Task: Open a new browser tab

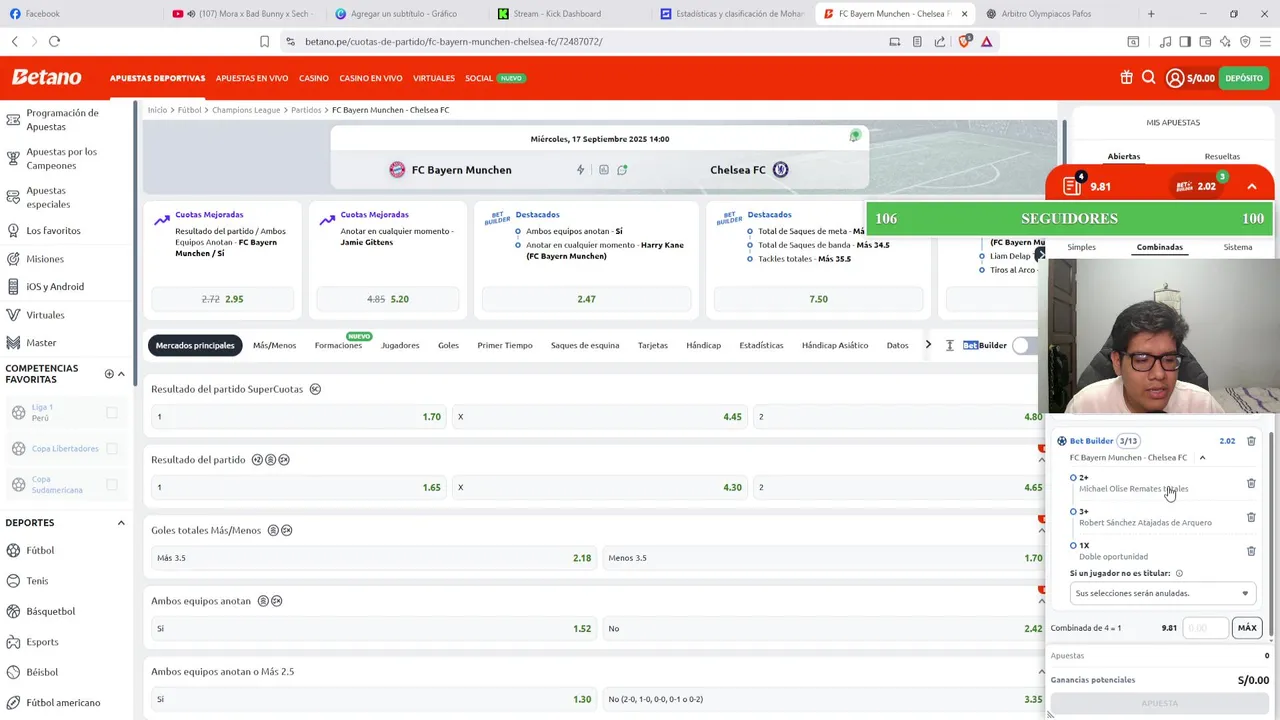Action: [1151, 14]
